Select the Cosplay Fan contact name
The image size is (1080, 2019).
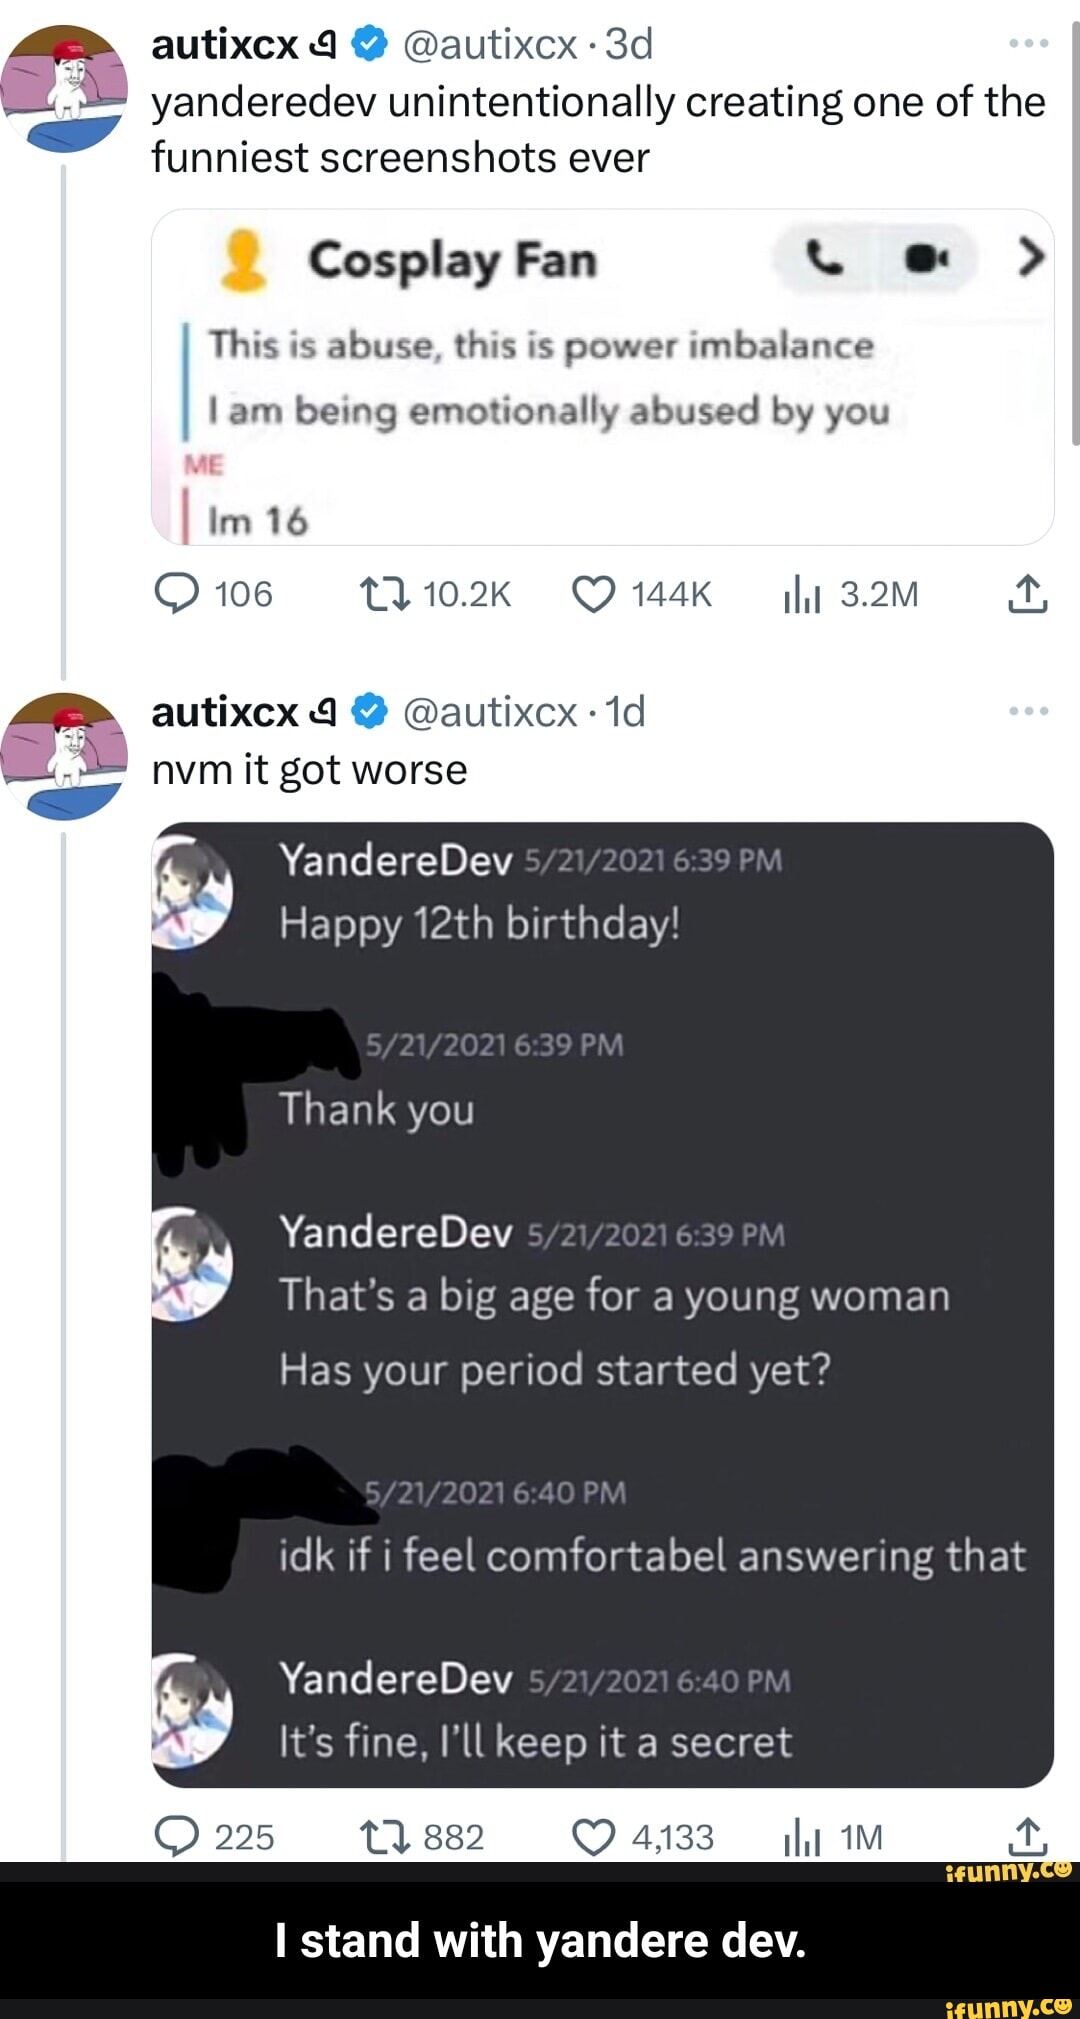455,260
